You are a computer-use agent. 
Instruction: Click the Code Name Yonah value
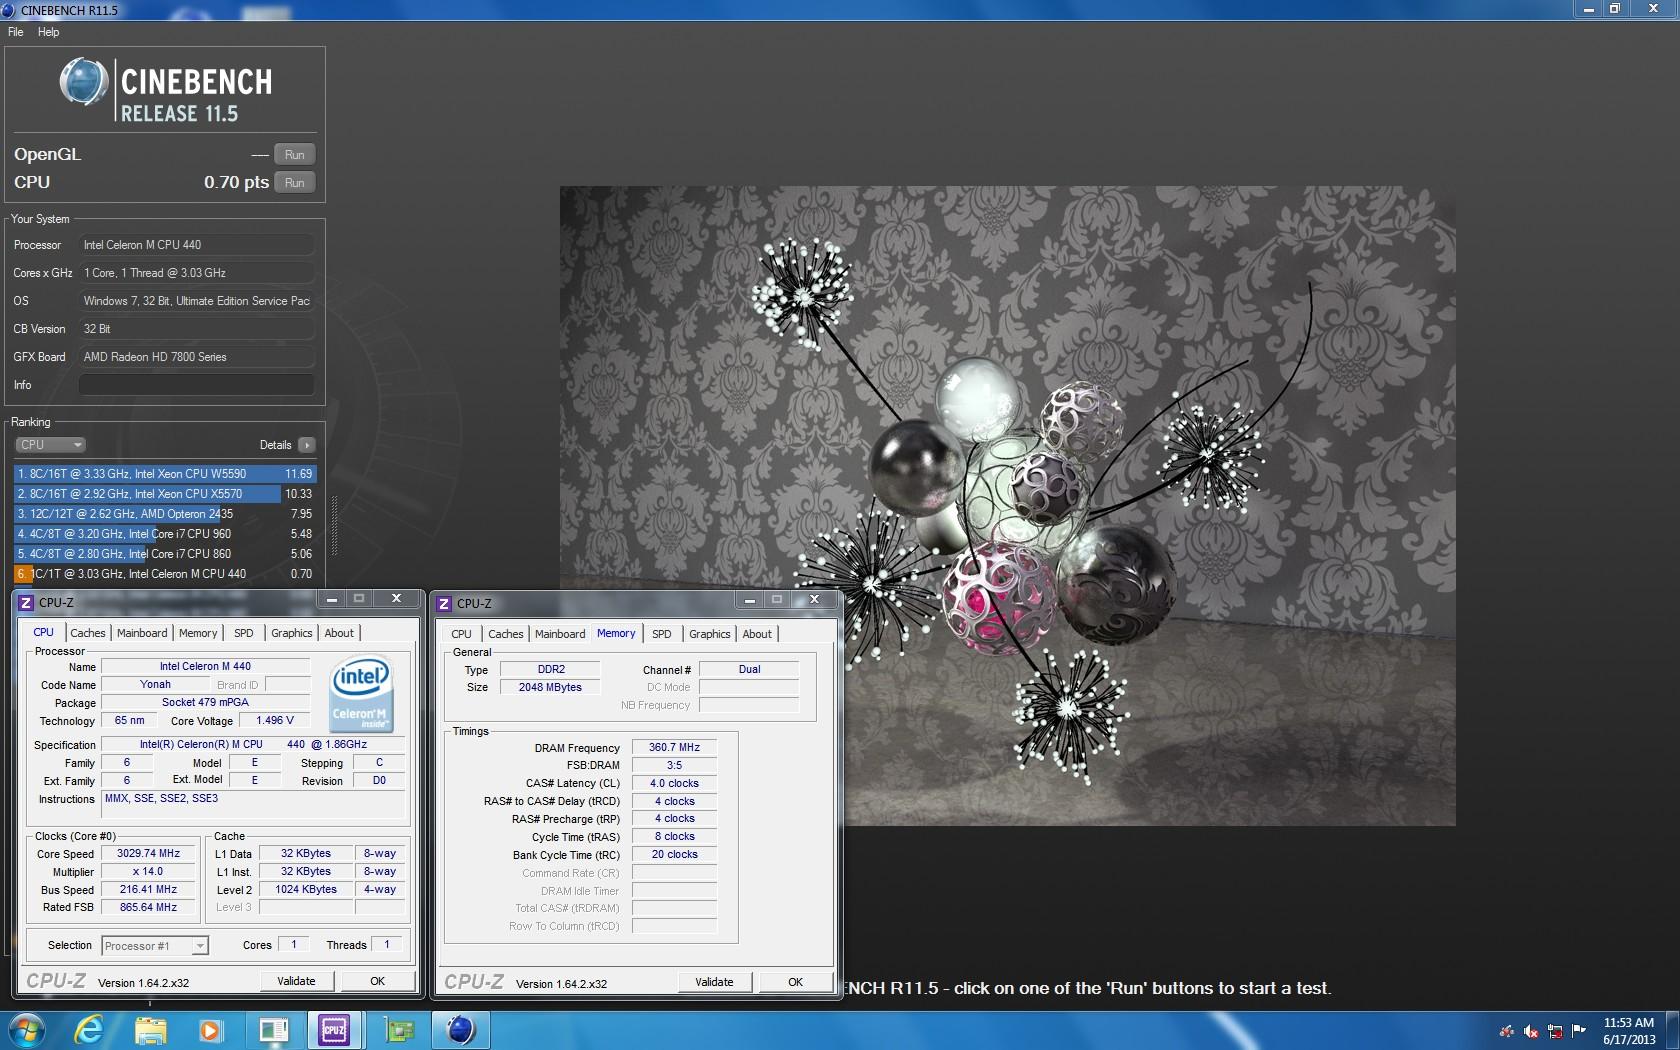(155, 684)
